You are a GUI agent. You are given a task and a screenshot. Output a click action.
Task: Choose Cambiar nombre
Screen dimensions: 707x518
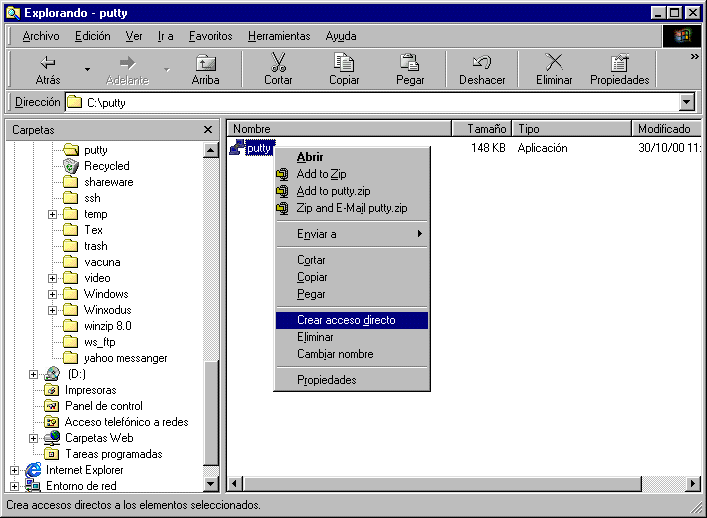coord(352,354)
